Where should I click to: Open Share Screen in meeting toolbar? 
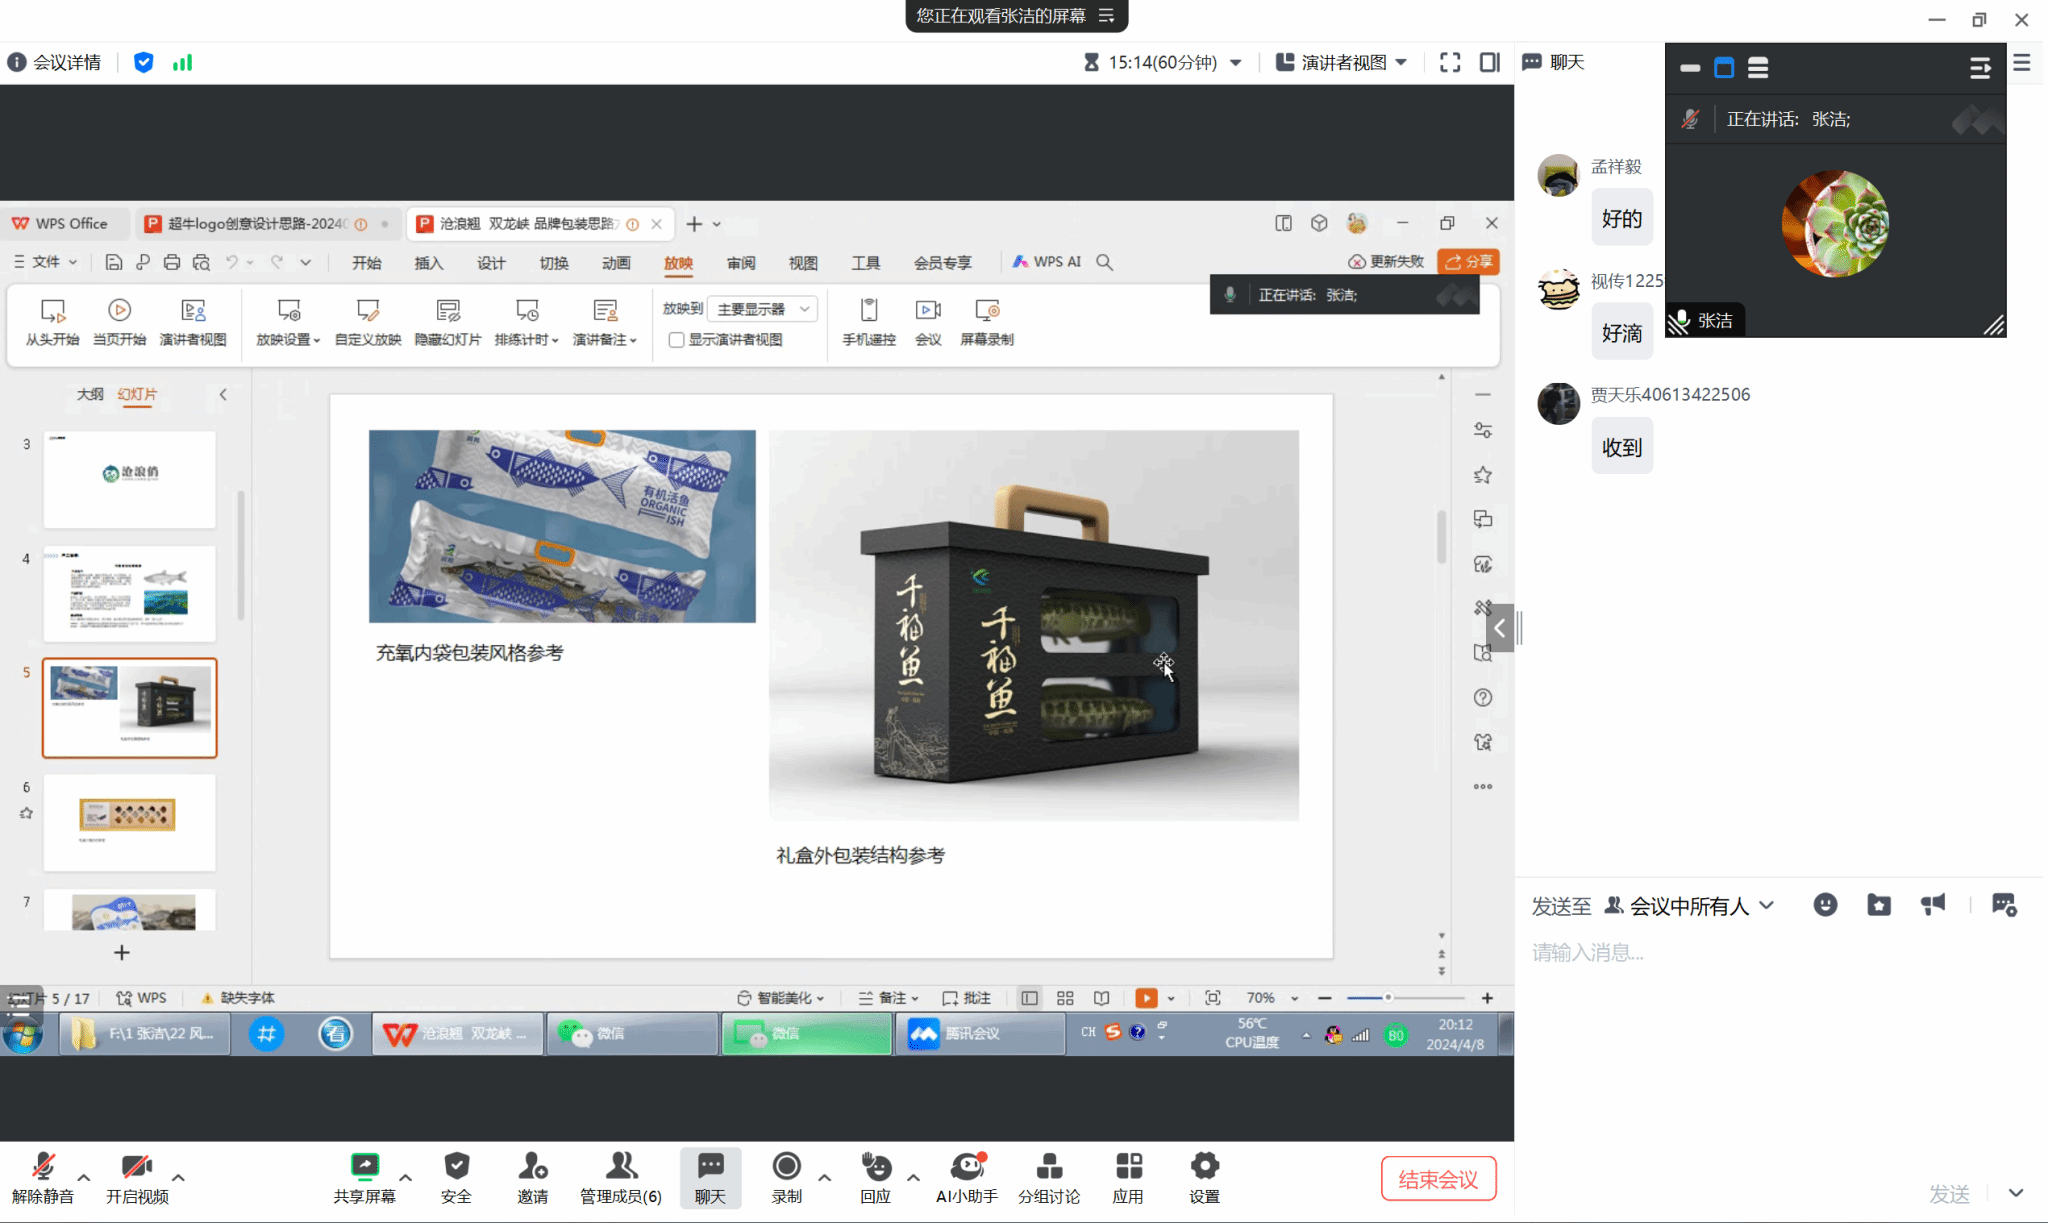[x=364, y=1177]
